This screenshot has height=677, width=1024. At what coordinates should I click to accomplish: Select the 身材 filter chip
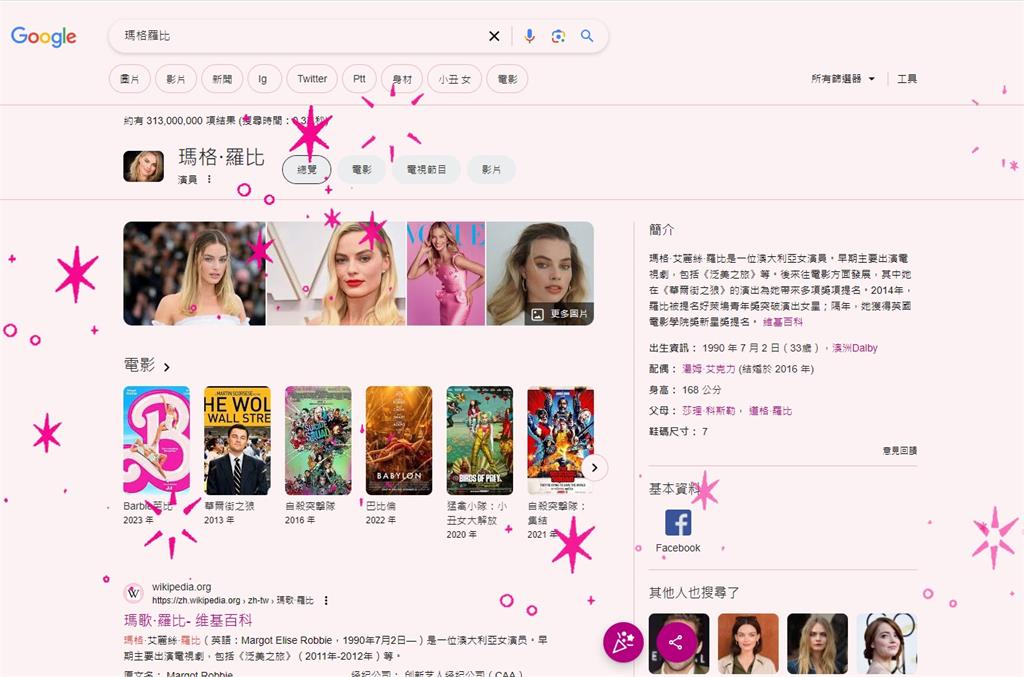402,79
